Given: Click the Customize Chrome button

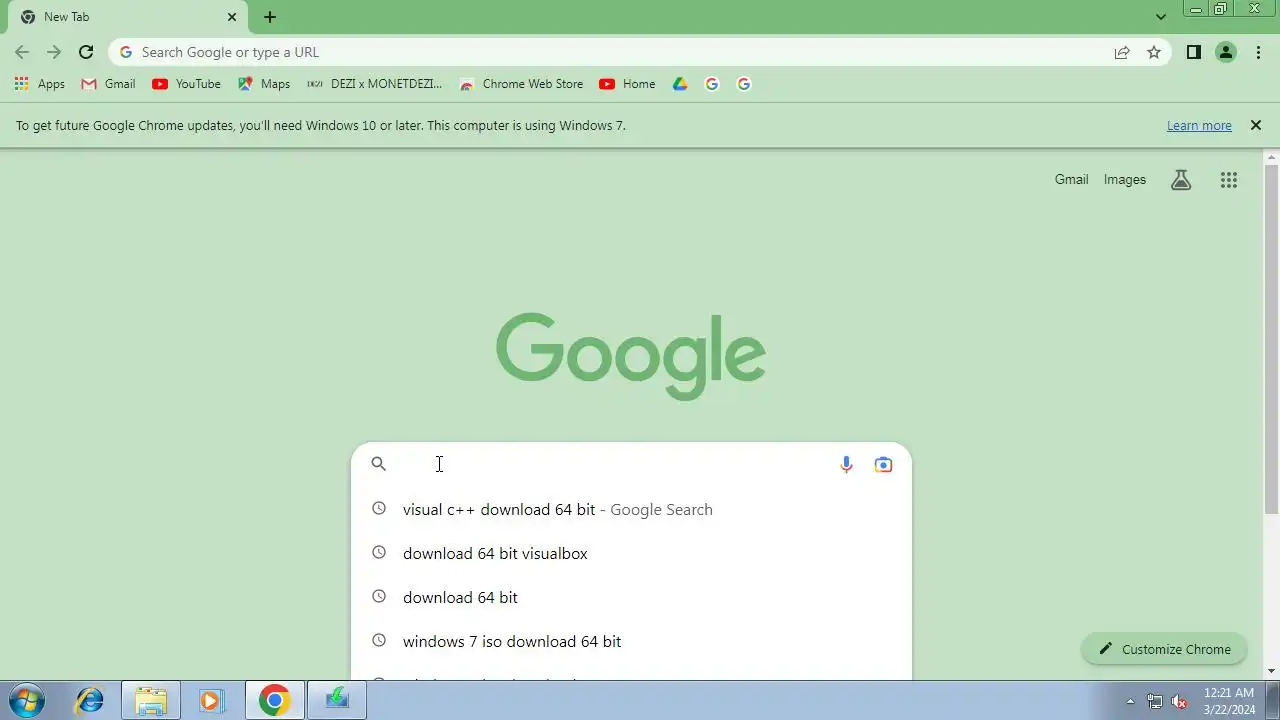Looking at the screenshot, I should point(1164,649).
